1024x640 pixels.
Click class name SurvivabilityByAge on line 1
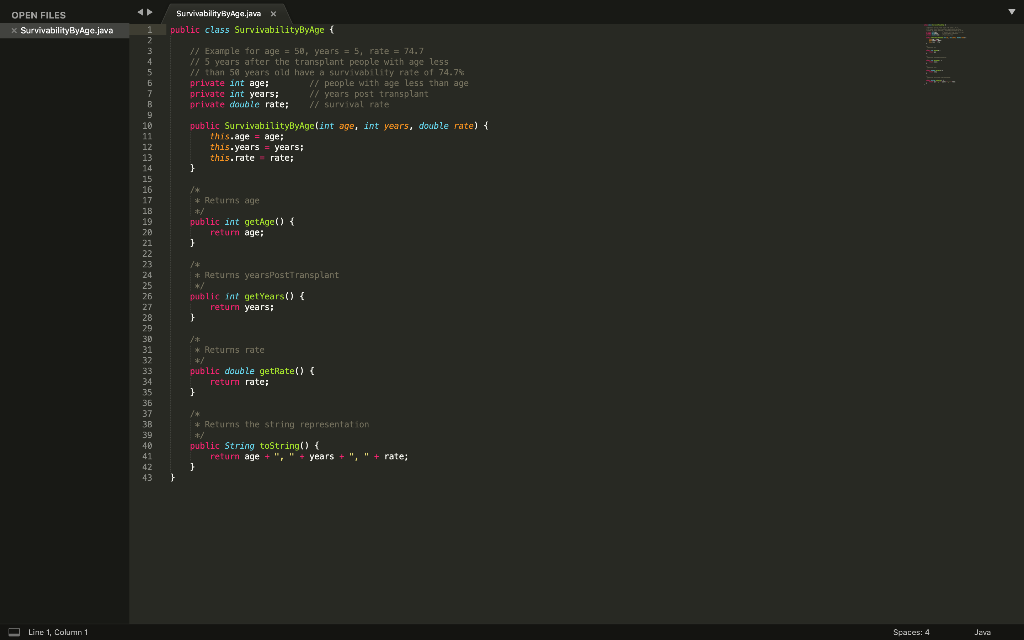click(x=280, y=30)
